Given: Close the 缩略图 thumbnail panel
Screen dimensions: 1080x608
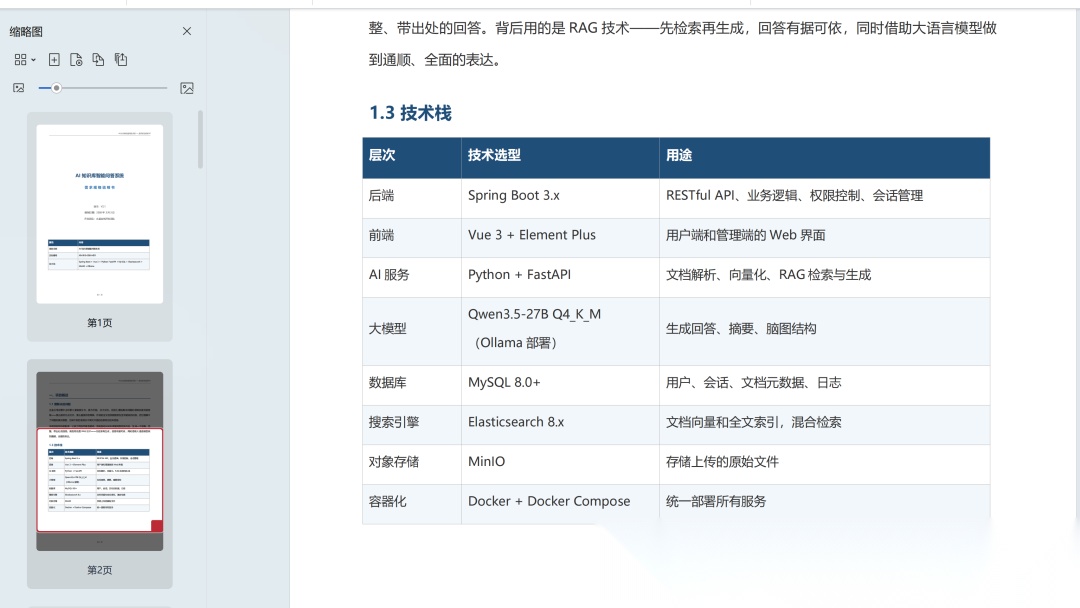Looking at the screenshot, I should click(187, 31).
